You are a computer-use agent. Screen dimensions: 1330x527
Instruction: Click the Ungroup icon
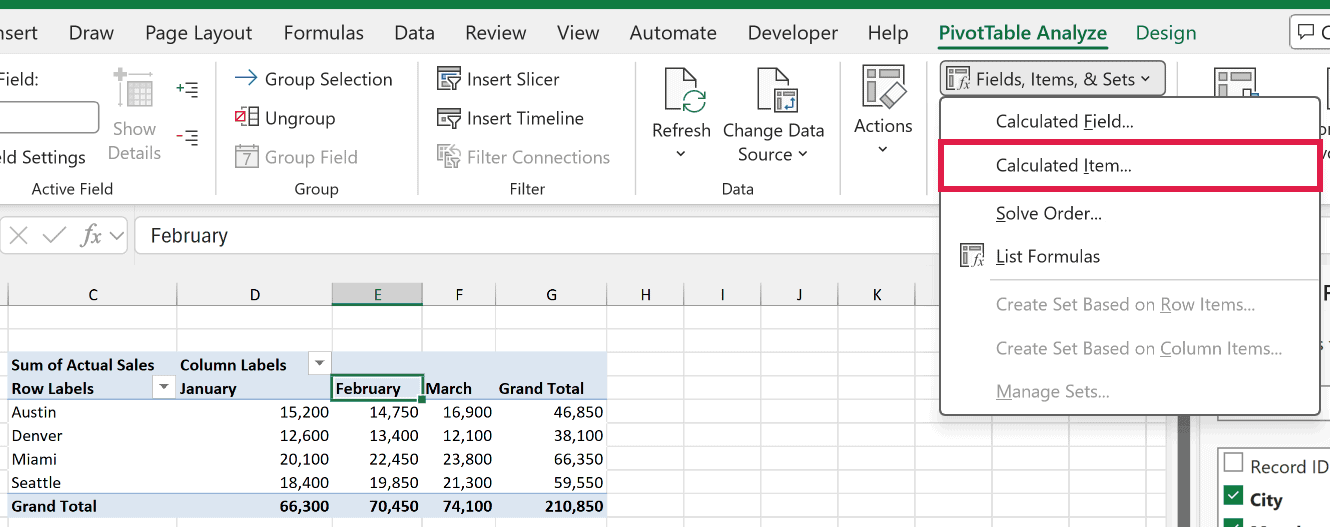[246, 118]
